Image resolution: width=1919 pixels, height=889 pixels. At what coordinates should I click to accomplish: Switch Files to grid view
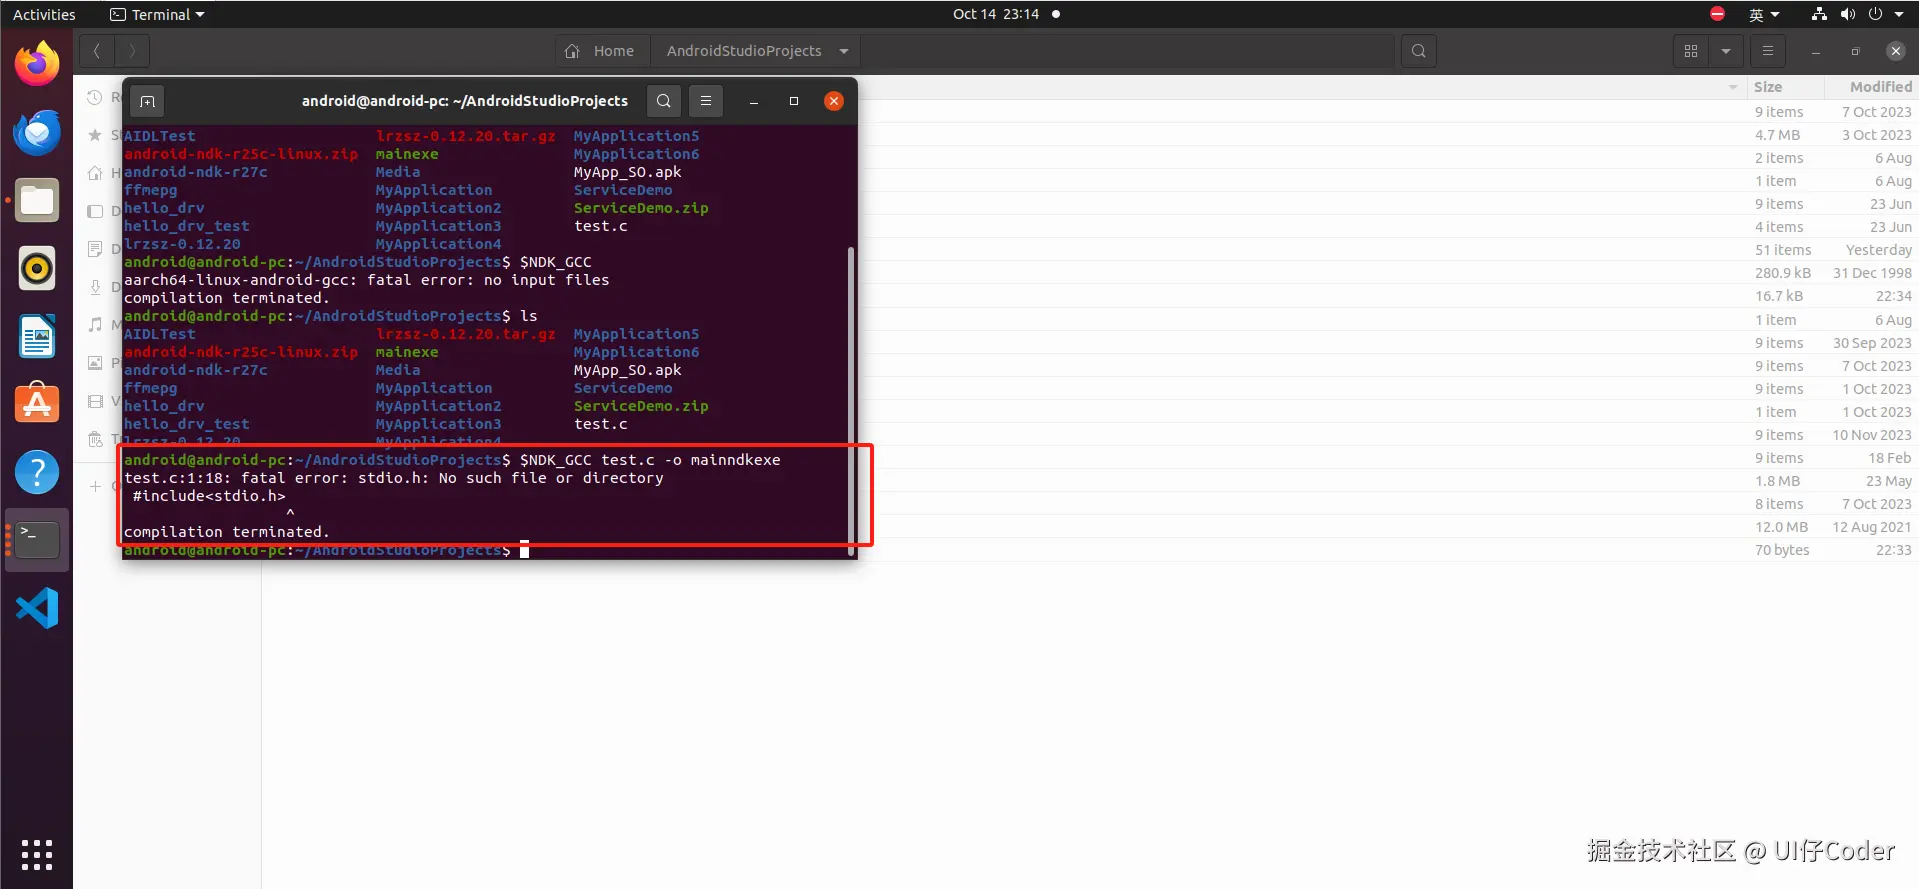[1691, 51]
